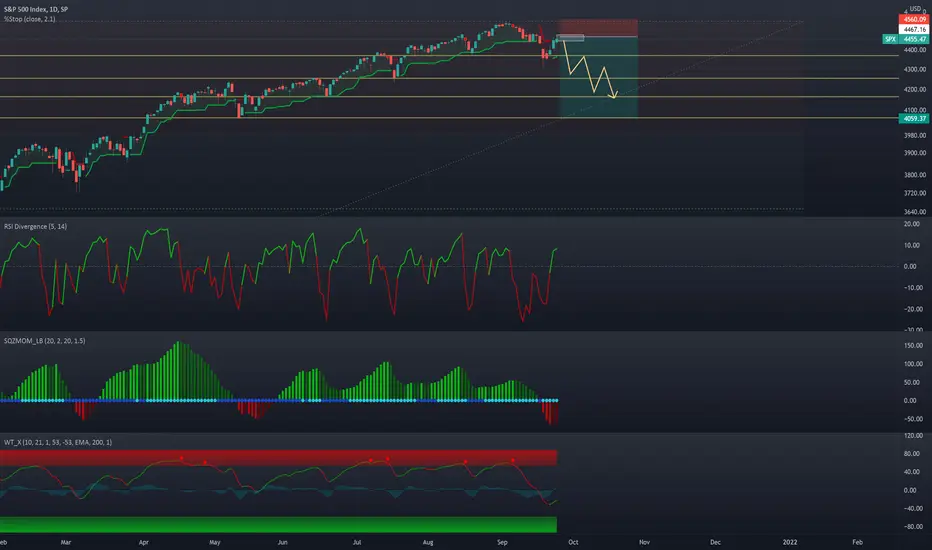Image resolution: width=932 pixels, height=550 pixels.
Task: Click the WT_X green oversold band
Action: (x=278, y=524)
